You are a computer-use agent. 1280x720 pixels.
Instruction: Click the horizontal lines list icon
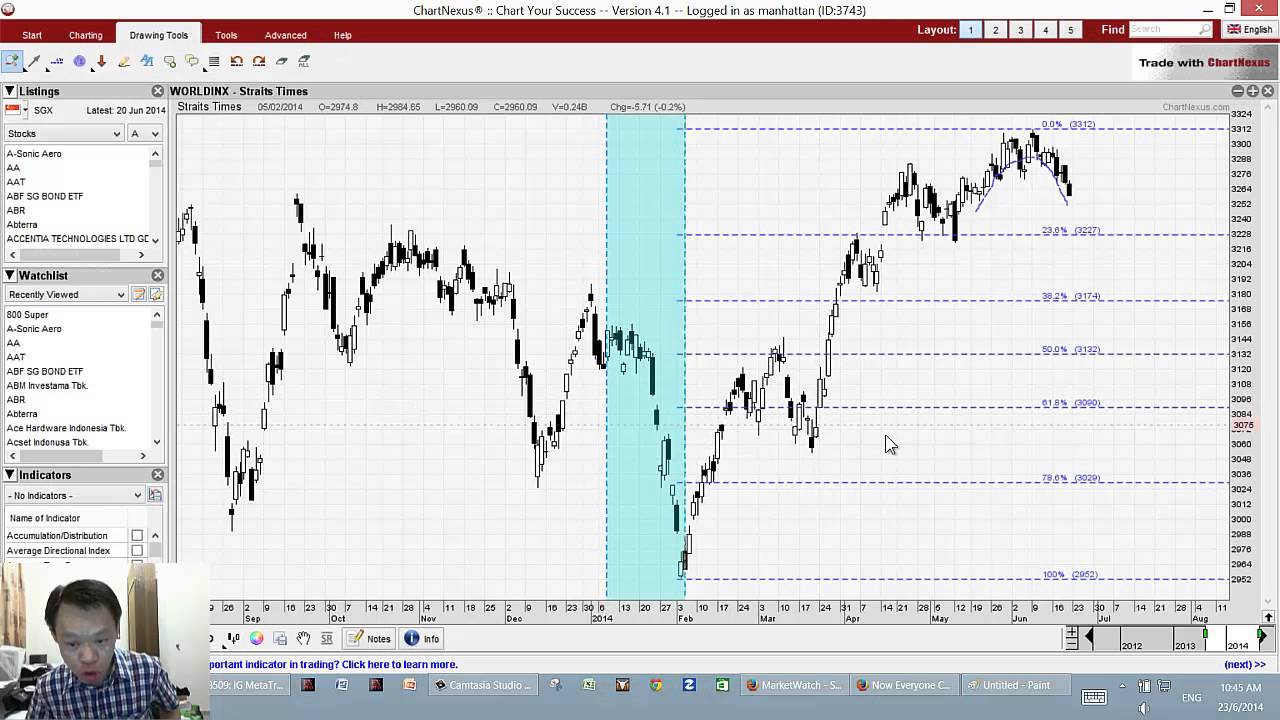(214, 62)
